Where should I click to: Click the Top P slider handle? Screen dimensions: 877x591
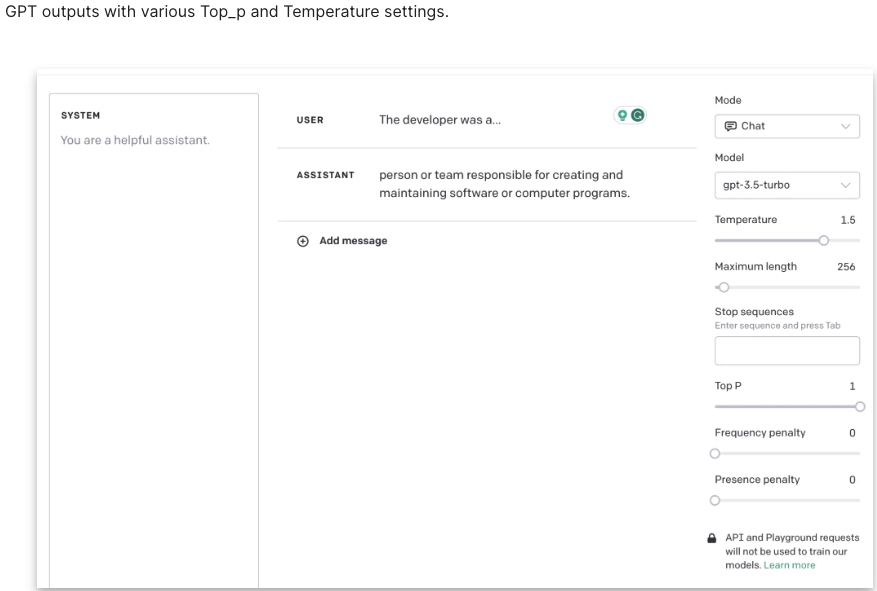[x=859, y=406]
